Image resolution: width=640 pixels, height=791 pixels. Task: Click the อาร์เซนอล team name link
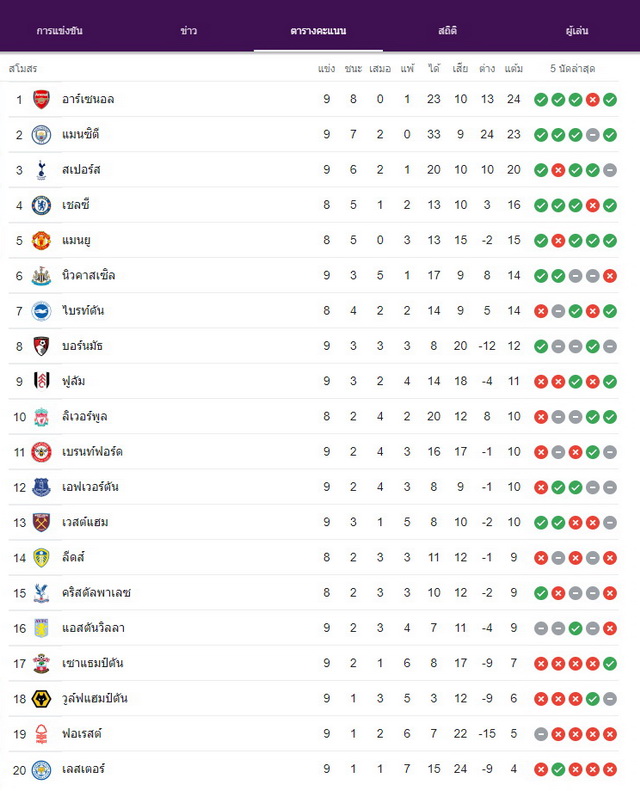pyautogui.click(x=88, y=99)
